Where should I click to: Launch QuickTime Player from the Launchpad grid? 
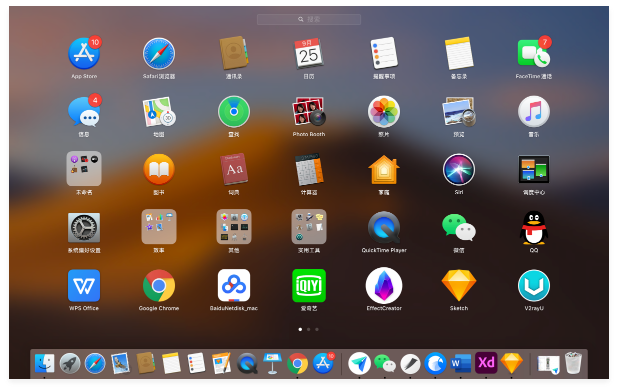tap(384, 227)
